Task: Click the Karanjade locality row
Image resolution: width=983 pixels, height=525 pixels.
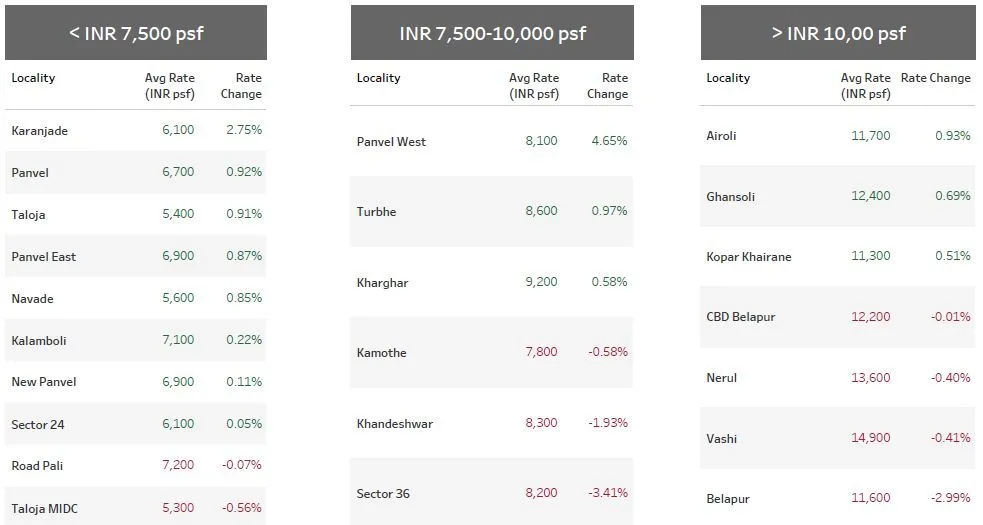Action: pos(40,131)
